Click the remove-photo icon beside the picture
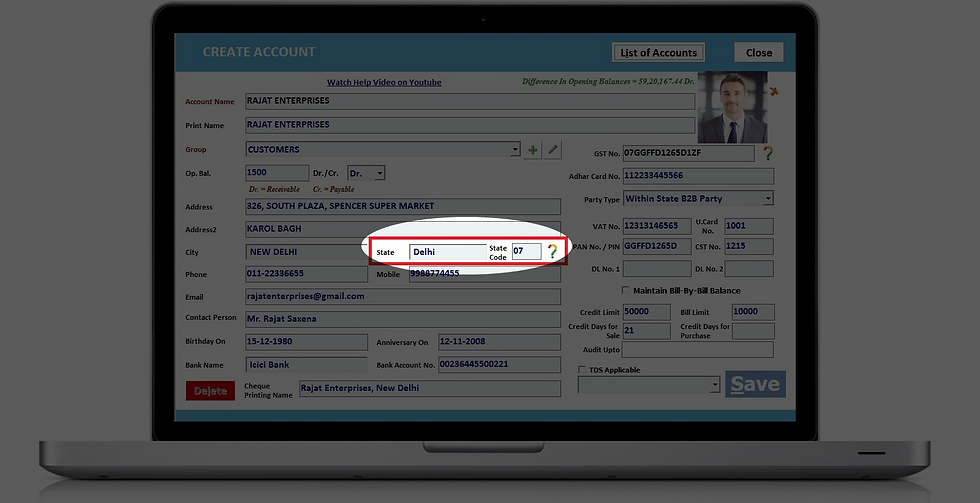 click(x=775, y=91)
